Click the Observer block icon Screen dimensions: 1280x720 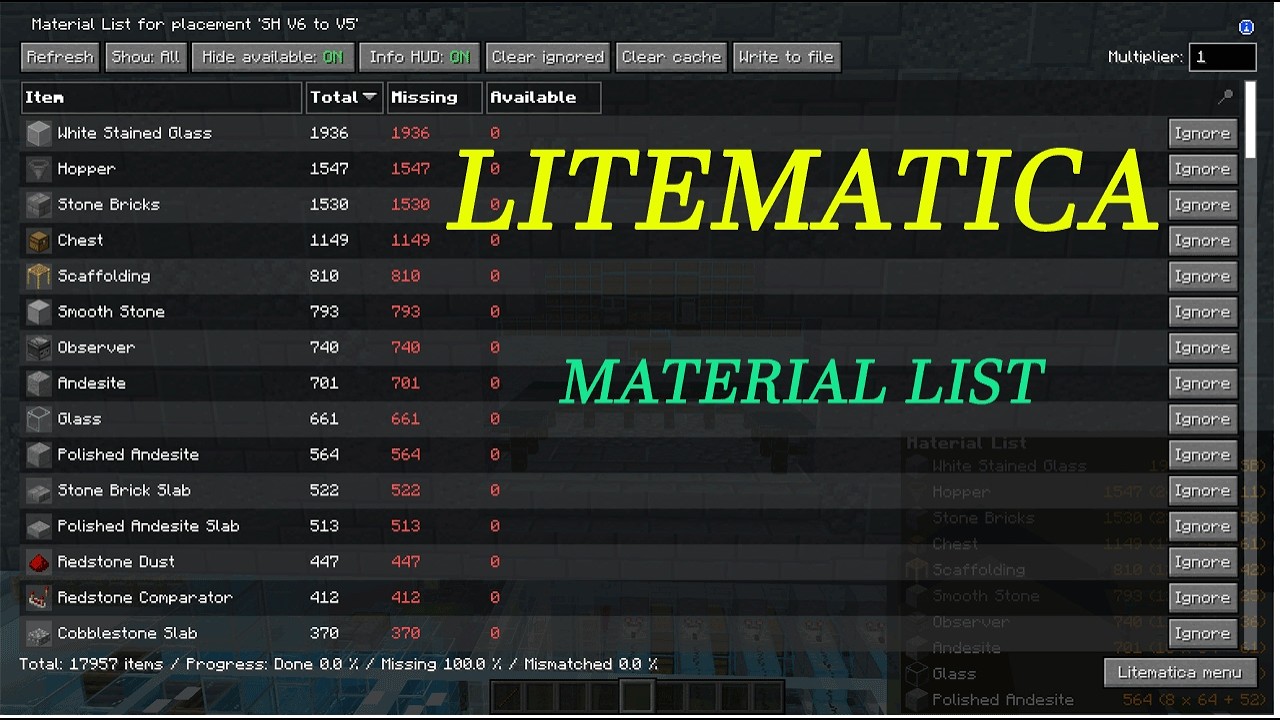point(38,348)
